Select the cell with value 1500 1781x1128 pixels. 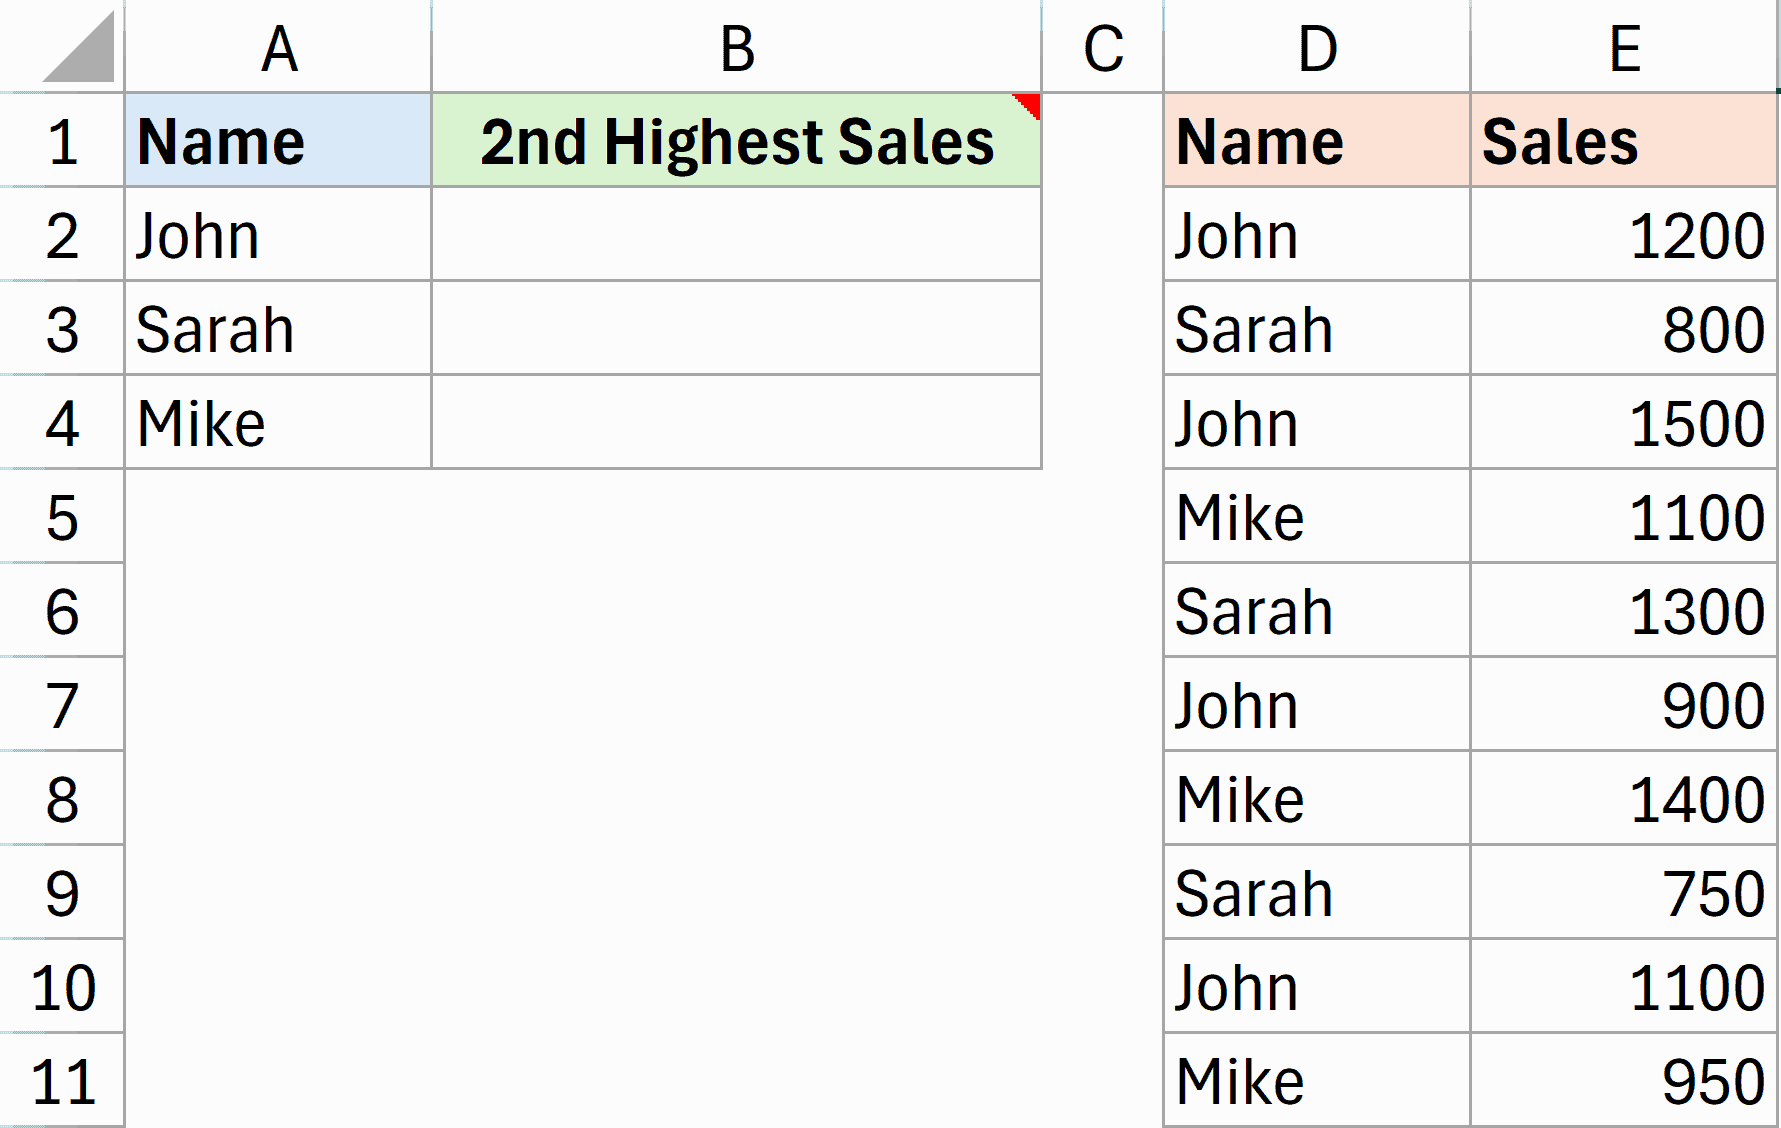(x=1623, y=422)
